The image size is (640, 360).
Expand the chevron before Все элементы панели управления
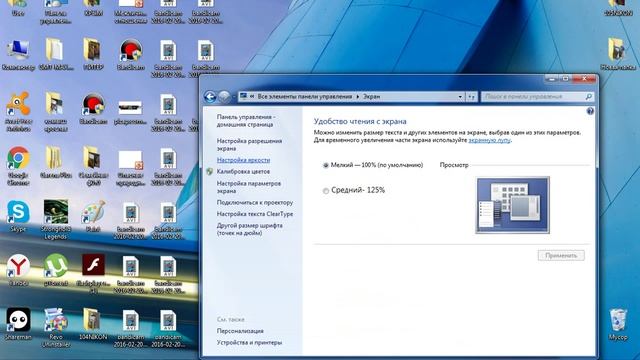(252, 97)
